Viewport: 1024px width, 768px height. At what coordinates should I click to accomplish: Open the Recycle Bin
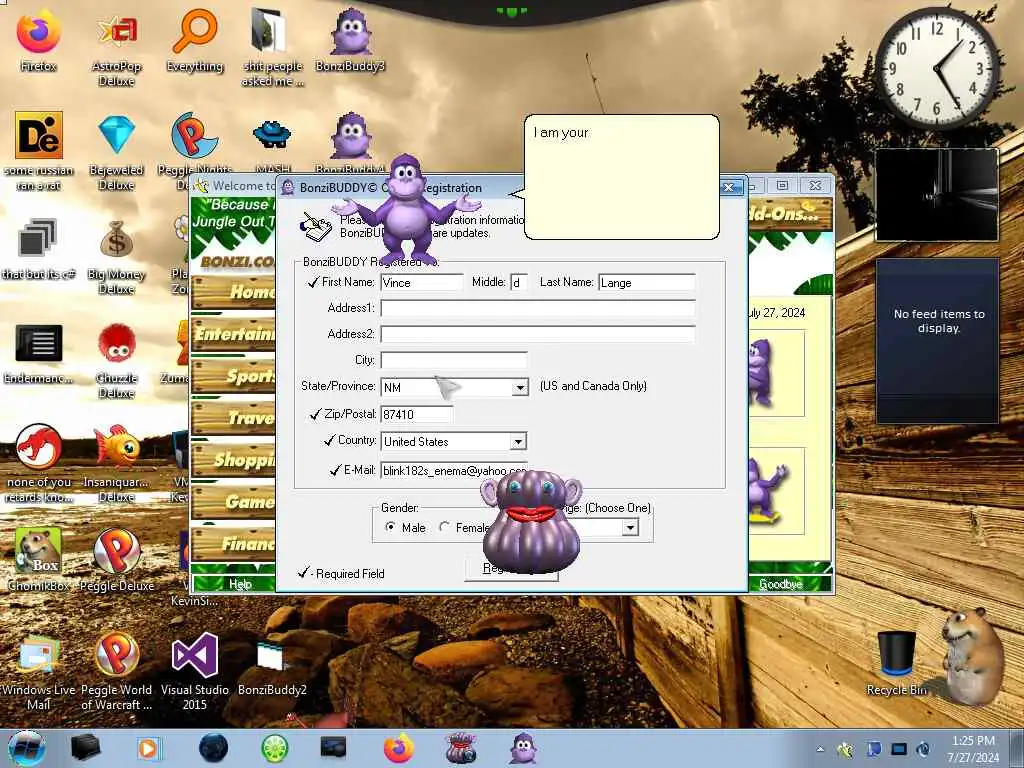(x=896, y=662)
